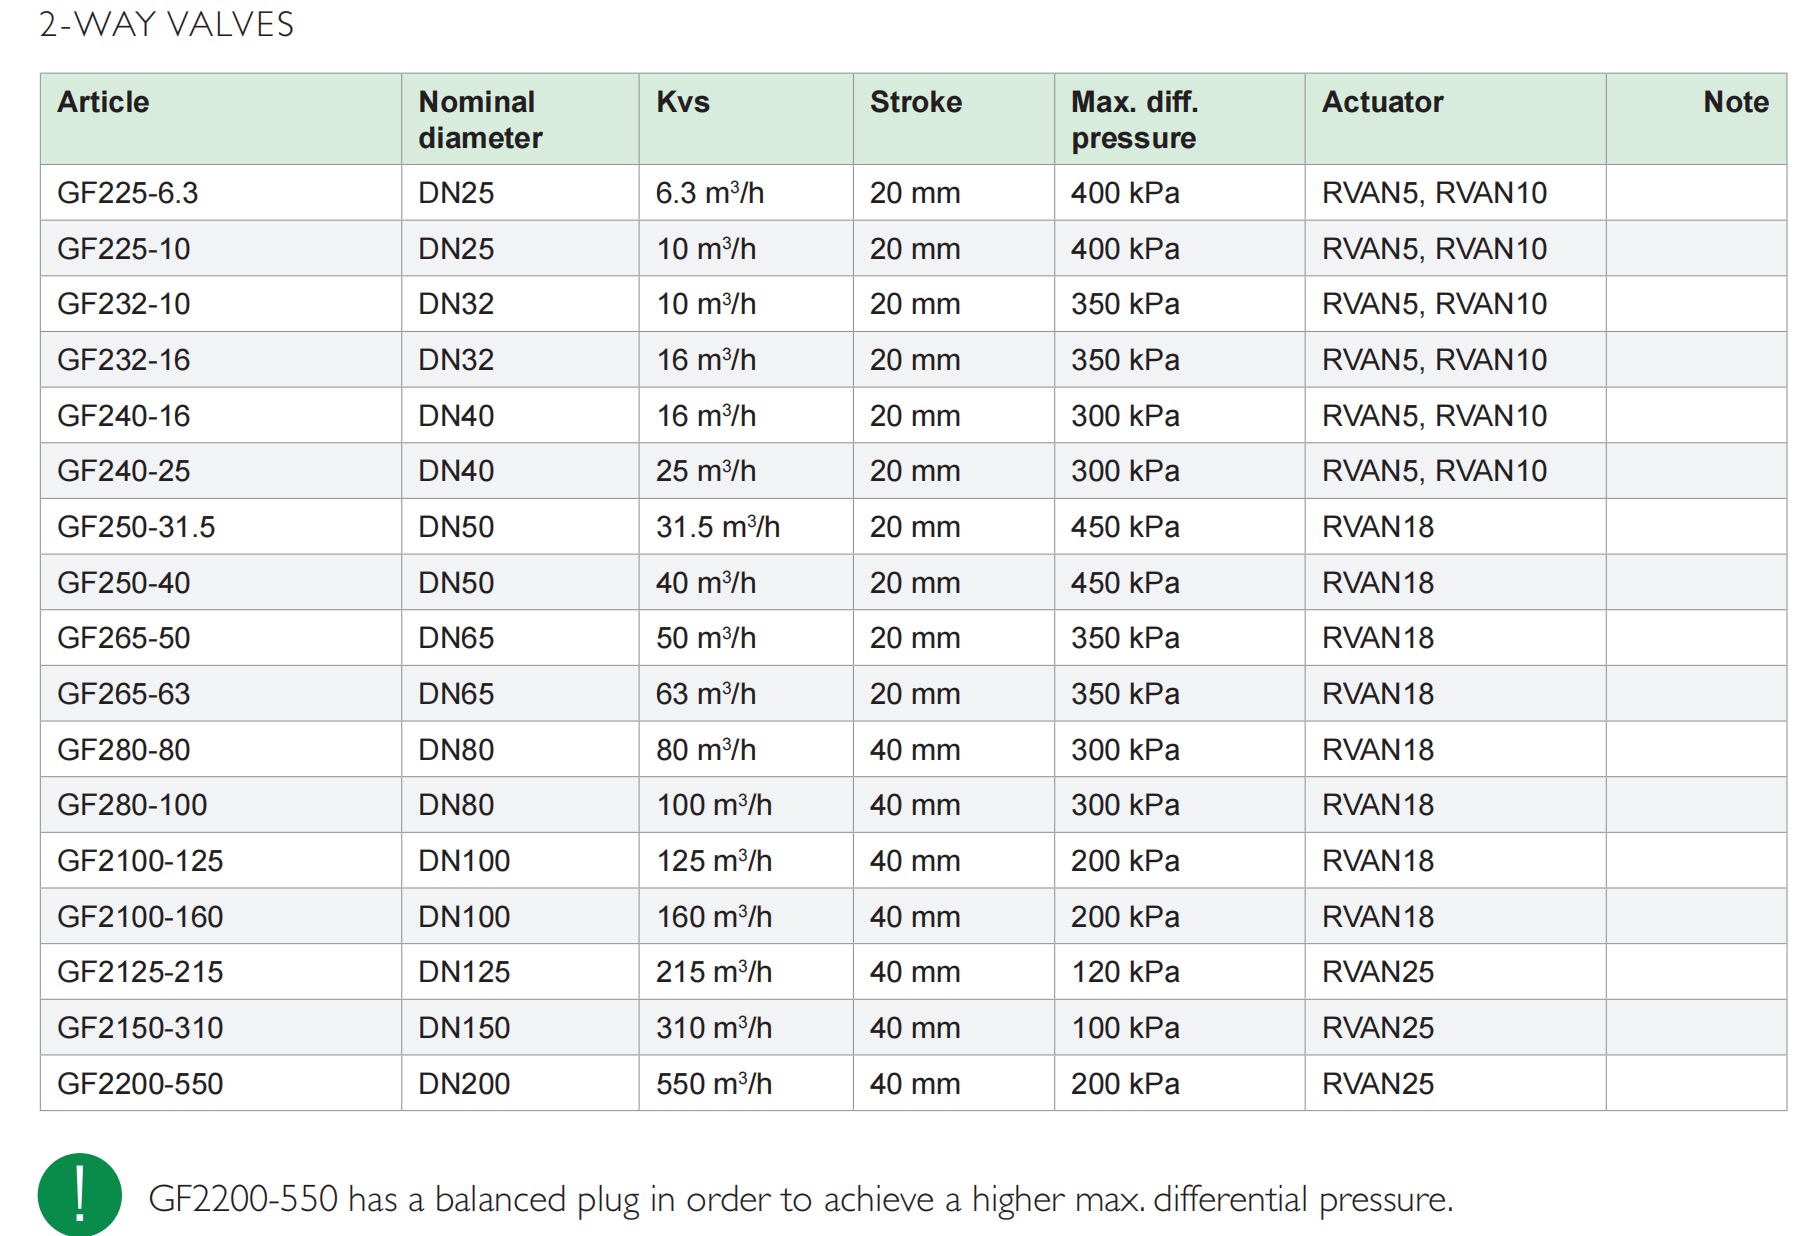The height and width of the screenshot is (1236, 1810).
Task: Click the 2-WAY VALVES heading
Action: [166, 24]
